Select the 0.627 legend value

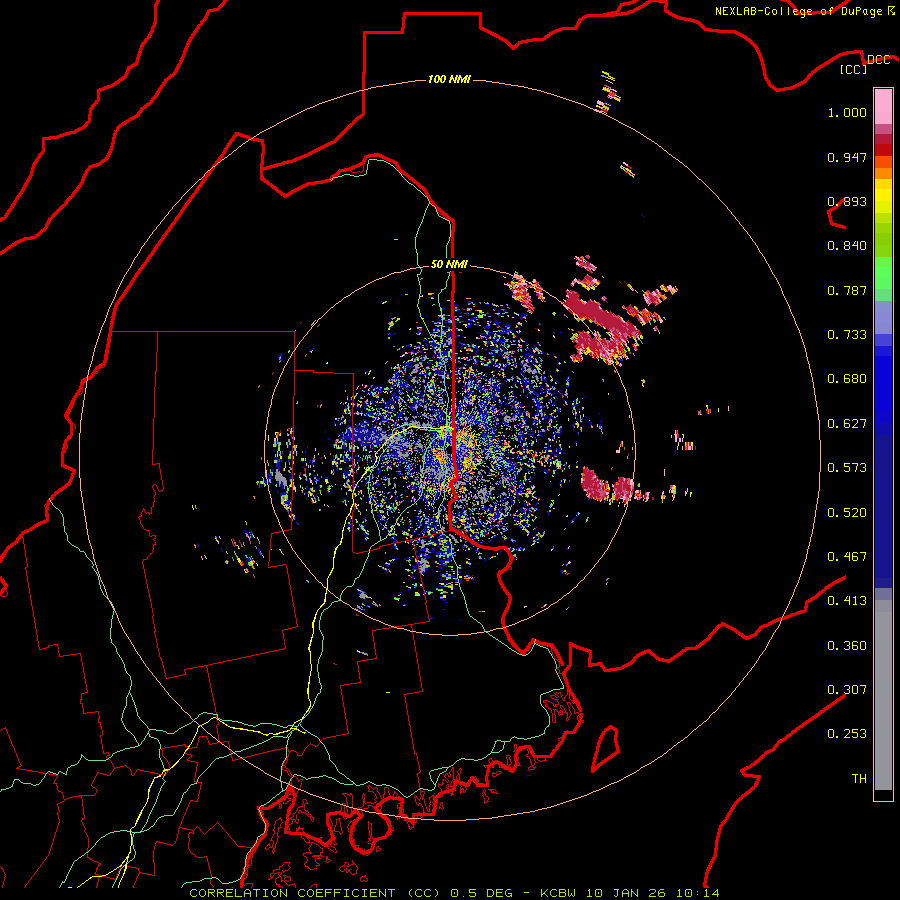[x=847, y=424]
